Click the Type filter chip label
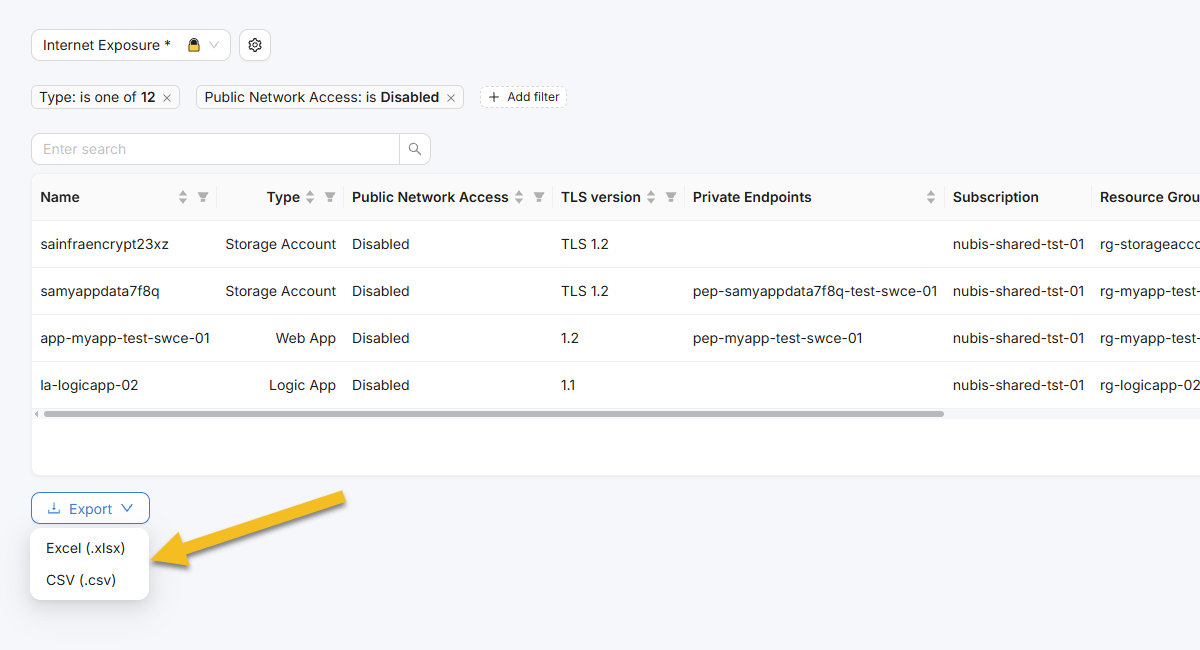Screen dimensions: 1200x650 click(x=97, y=97)
